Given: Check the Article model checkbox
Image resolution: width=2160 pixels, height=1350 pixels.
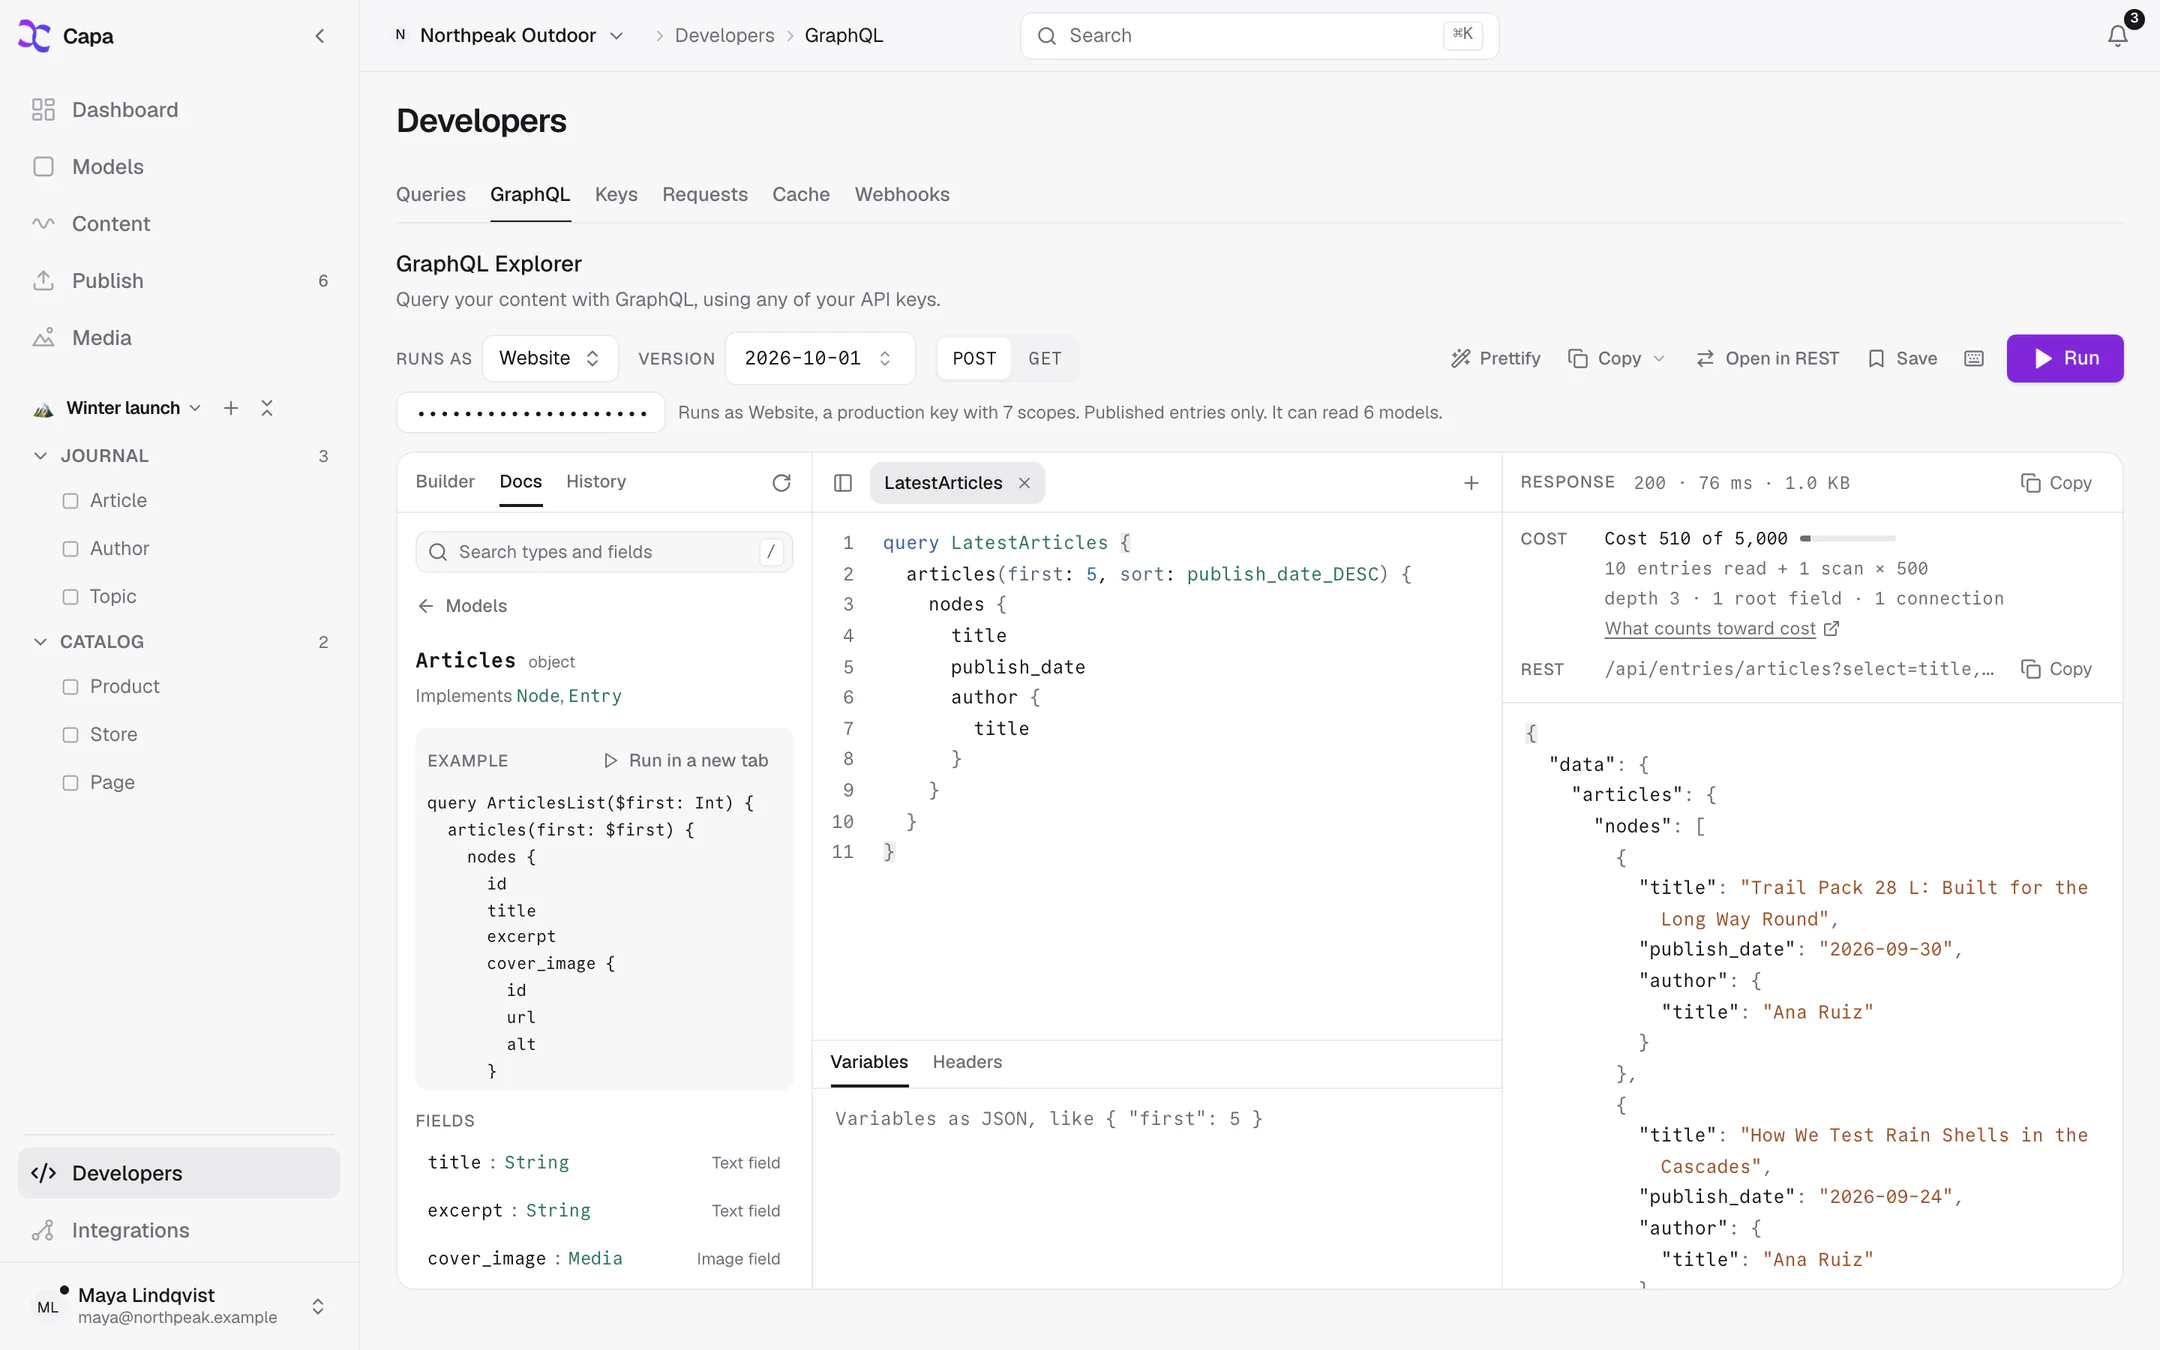Looking at the screenshot, I should 70,501.
